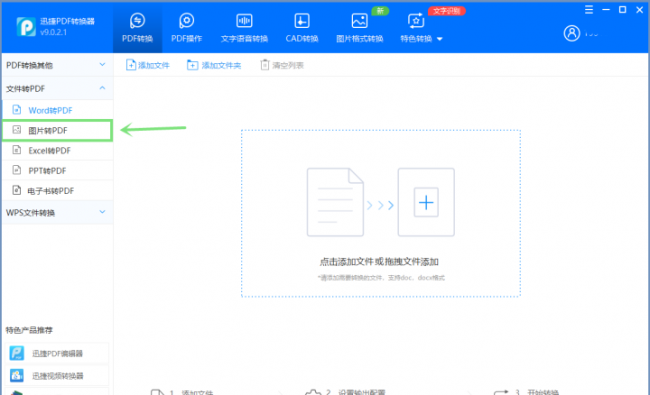Click the user account avatar icon

(572, 33)
